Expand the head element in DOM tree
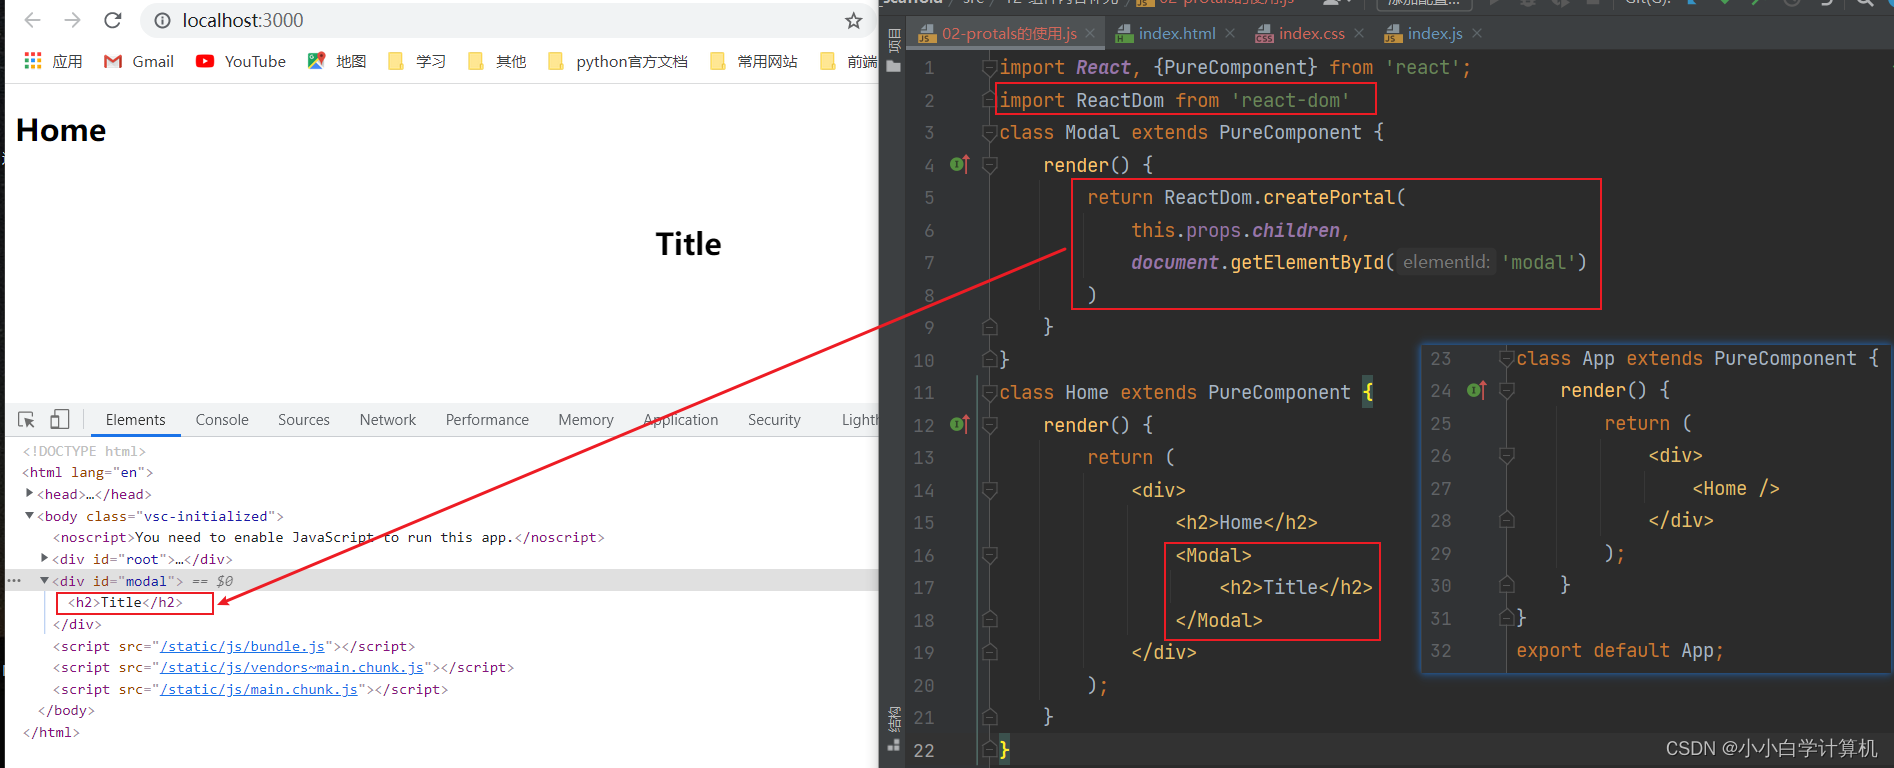The width and height of the screenshot is (1894, 768). (x=29, y=493)
